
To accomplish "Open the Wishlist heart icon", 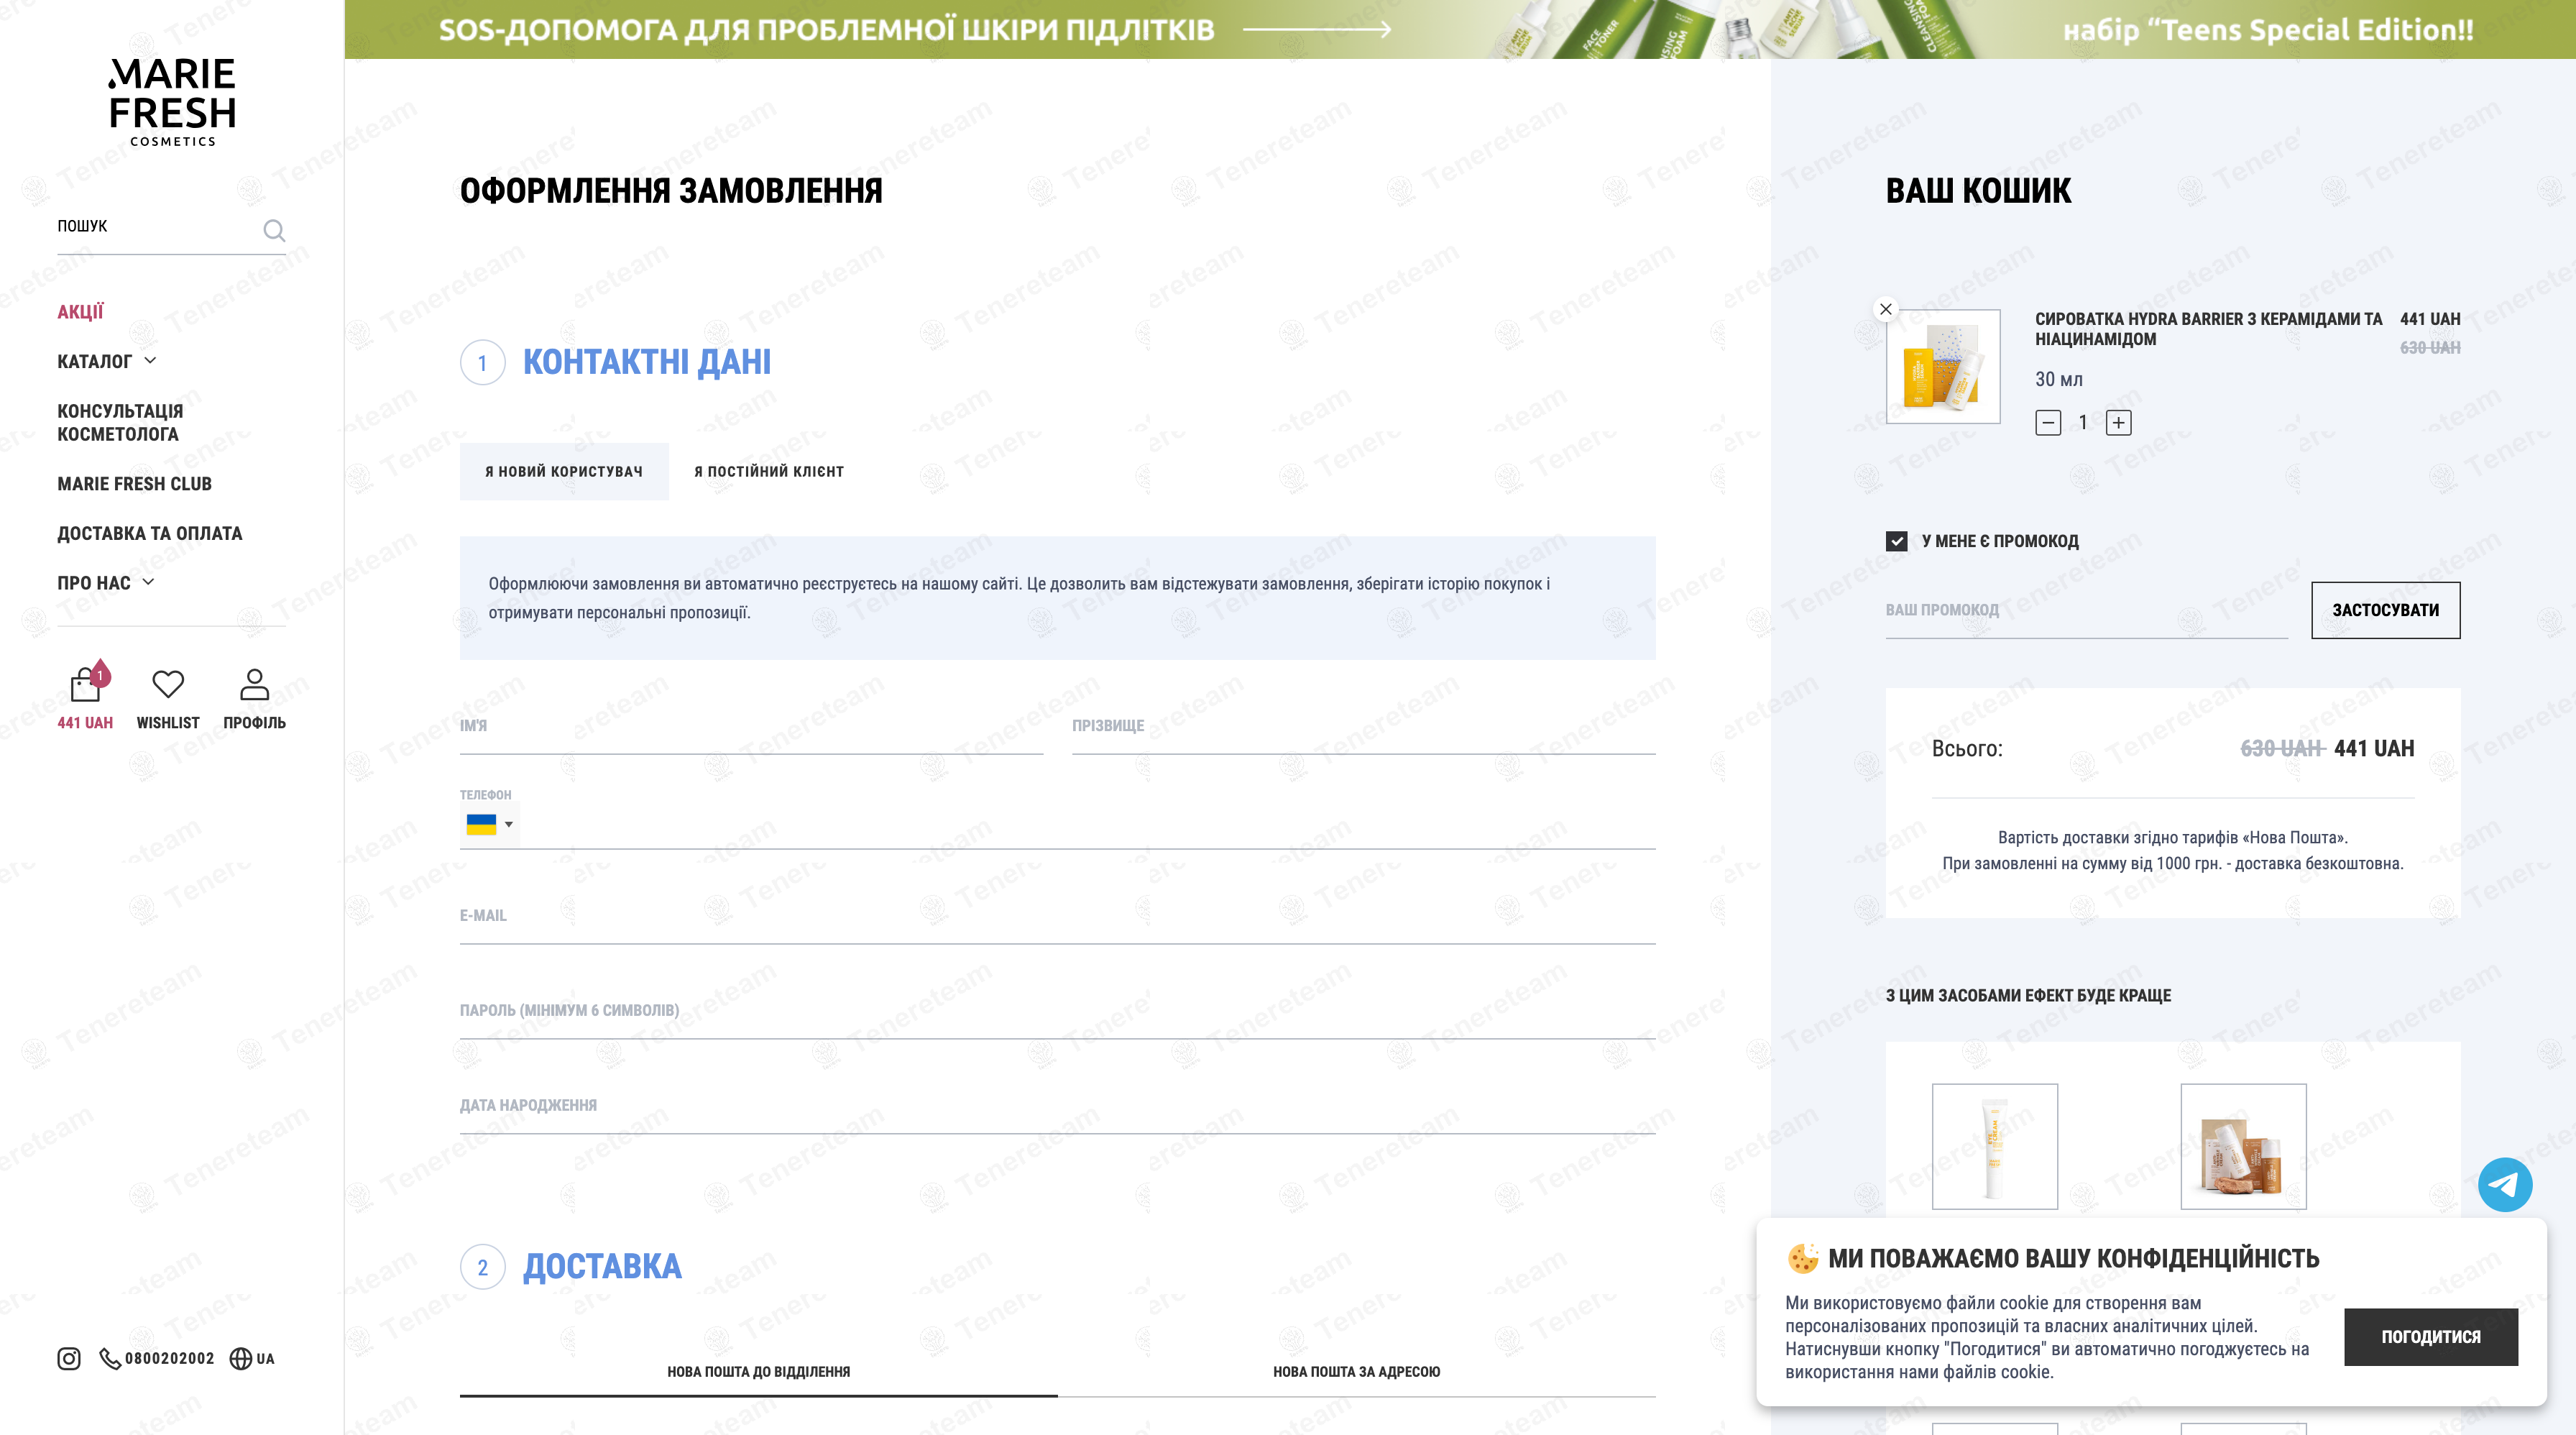I will click(x=168, y=684).
